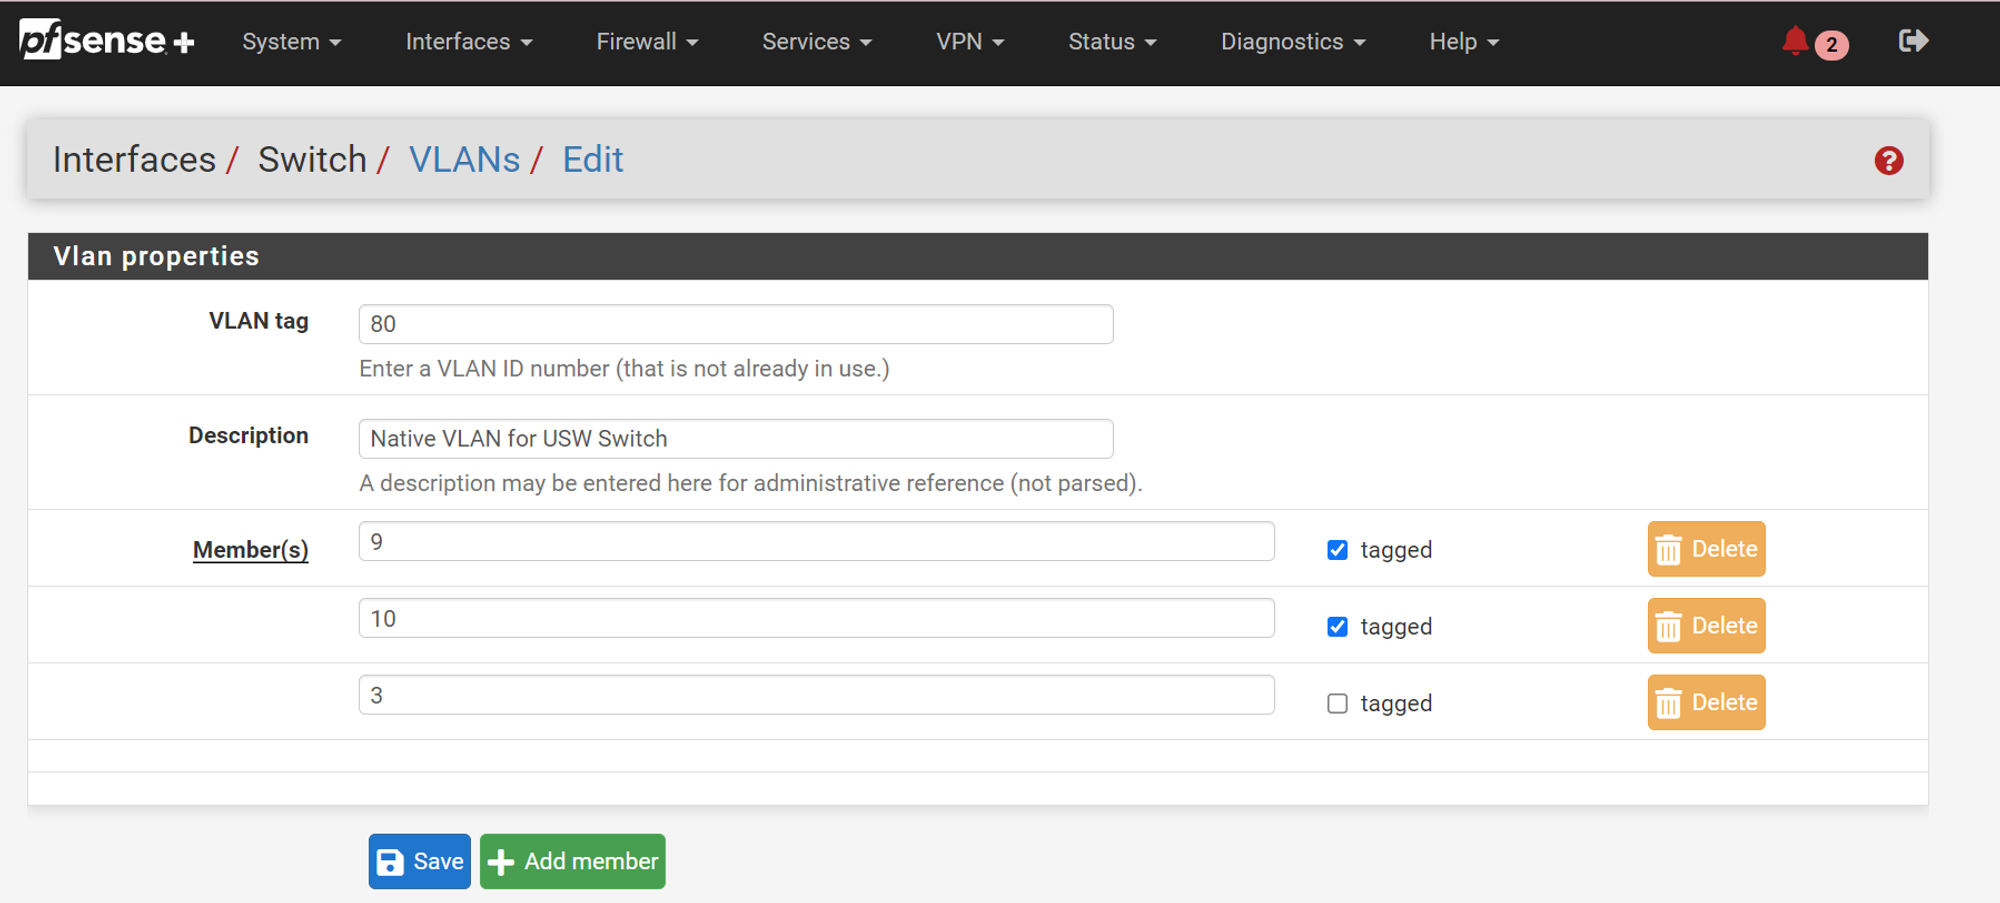Open the Firewall dropdown menu
Viewport: 2000px width, 903px height.
coord(646,42)
